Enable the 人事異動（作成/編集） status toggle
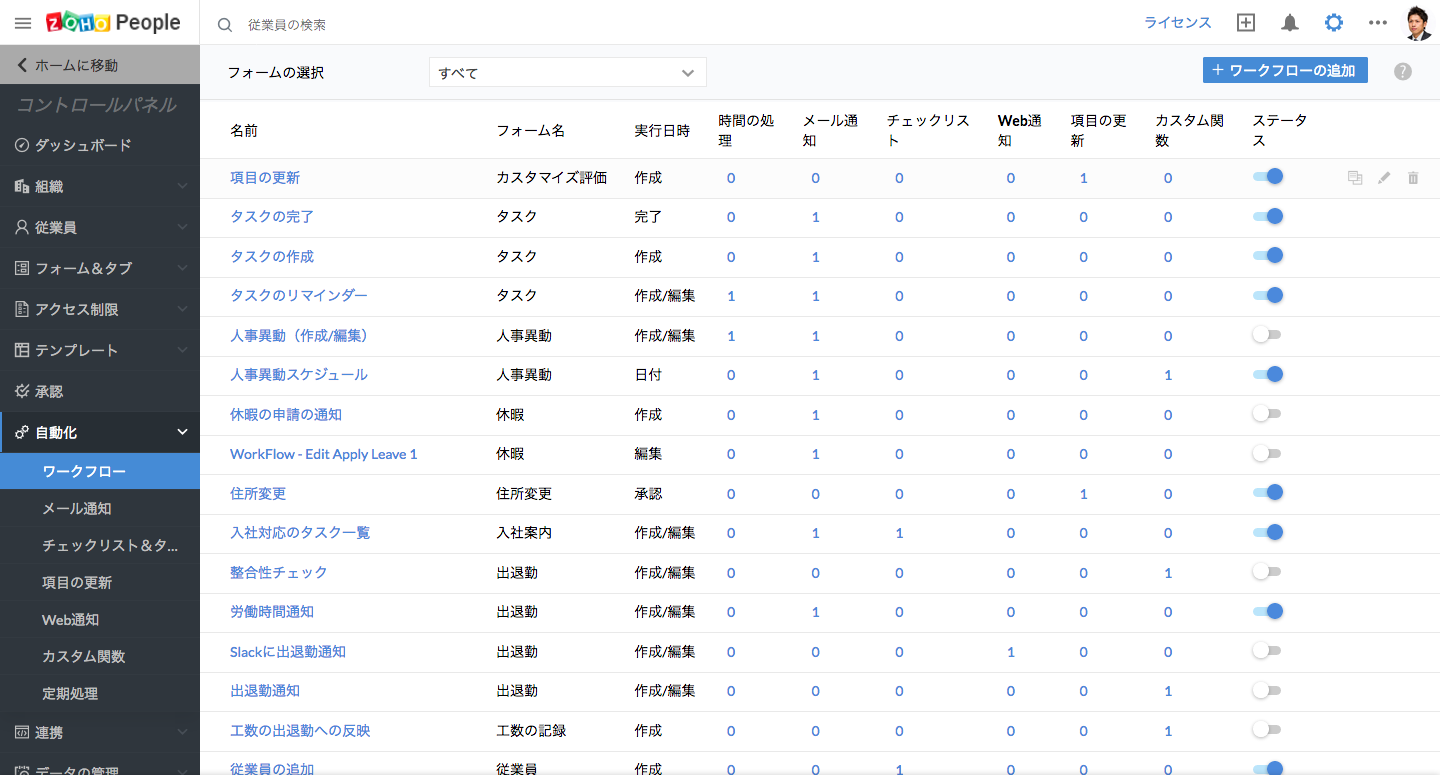The image size is (1440, 775). 1267,335
